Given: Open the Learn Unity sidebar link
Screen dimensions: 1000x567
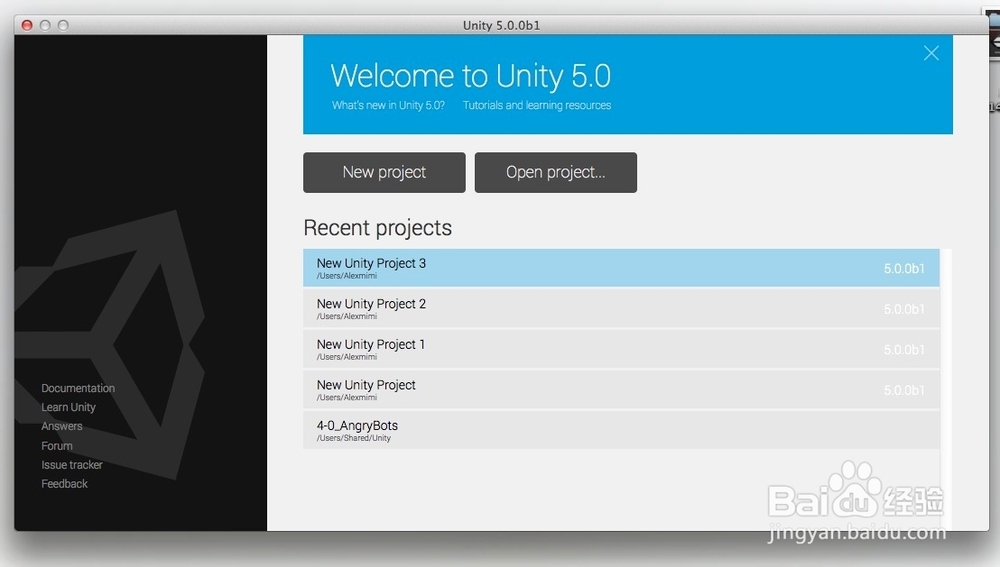Looking at the screenshot, I should click(x=68, y=407).
